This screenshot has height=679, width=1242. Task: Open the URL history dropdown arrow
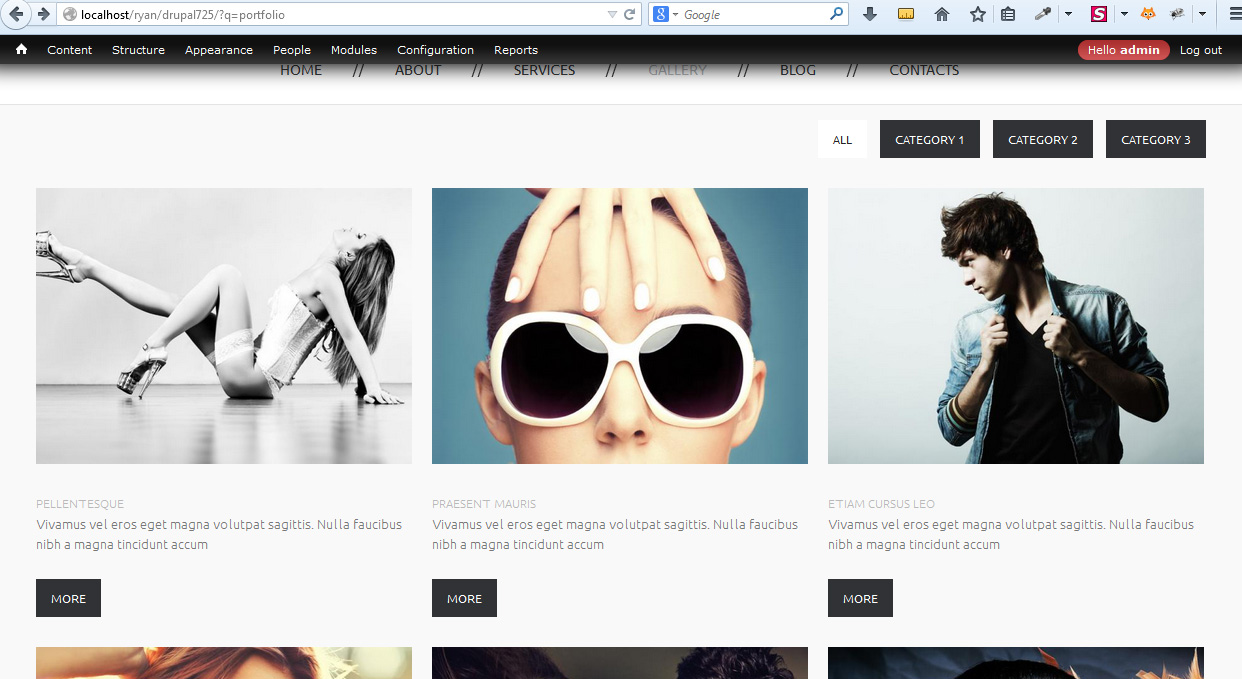tap(612, 14)
